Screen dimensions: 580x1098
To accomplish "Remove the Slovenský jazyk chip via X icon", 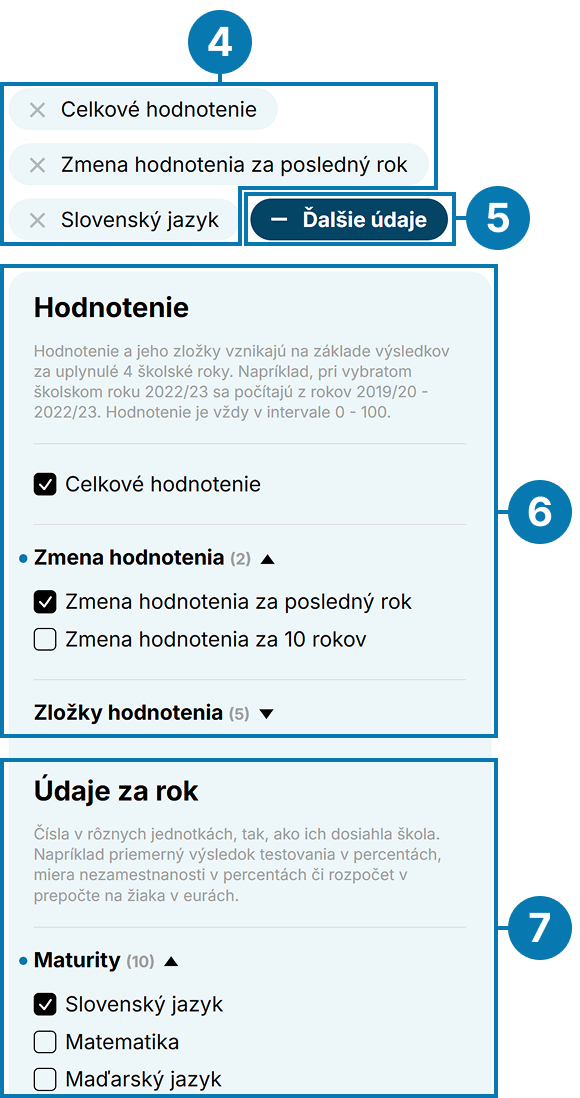I will click(x=37, y=221).
